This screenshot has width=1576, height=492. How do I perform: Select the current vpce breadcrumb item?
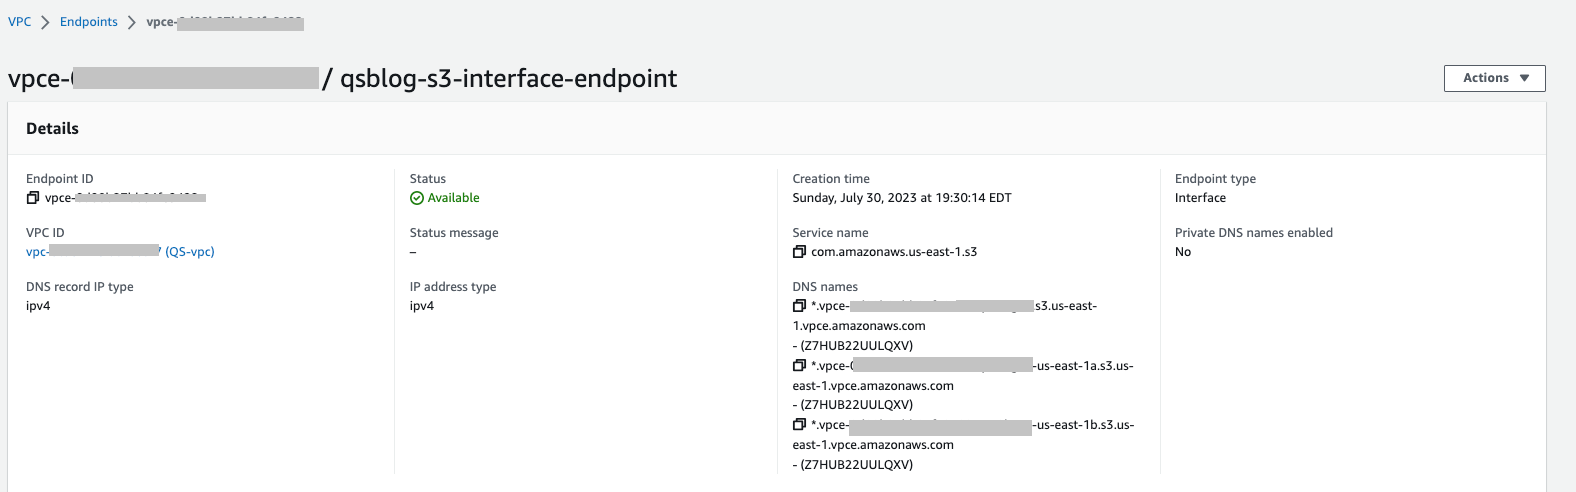tap(225, 22)
